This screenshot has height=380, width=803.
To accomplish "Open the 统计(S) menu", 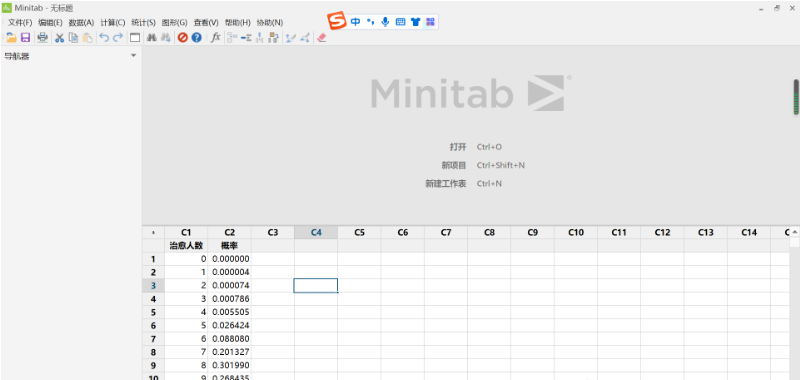I will click(x=143, y=23).
